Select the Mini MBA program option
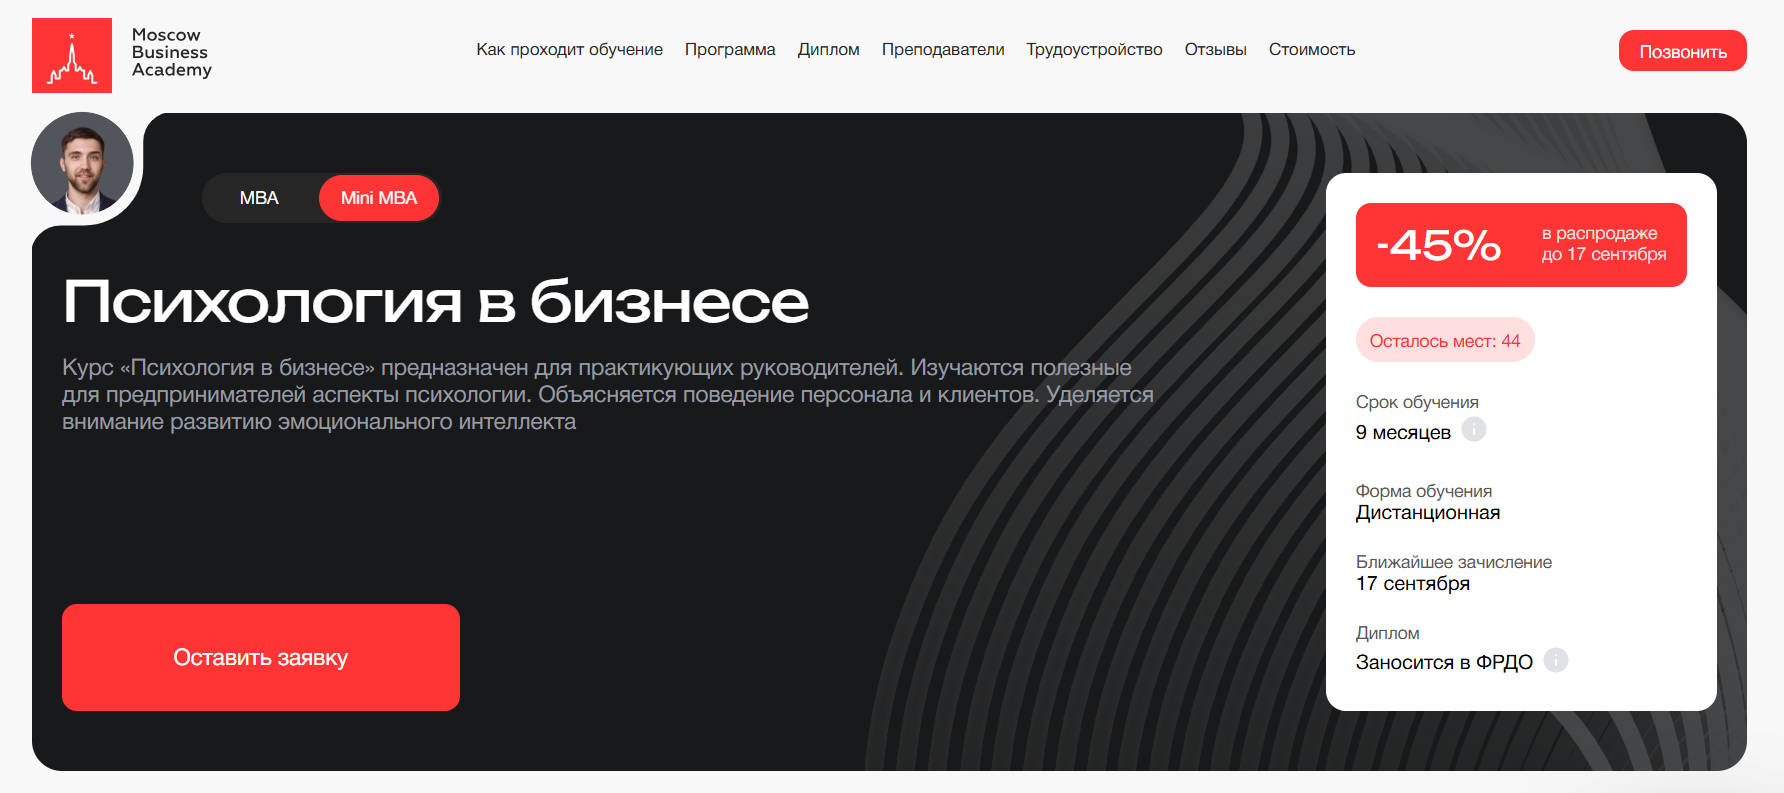 [379, 198]
